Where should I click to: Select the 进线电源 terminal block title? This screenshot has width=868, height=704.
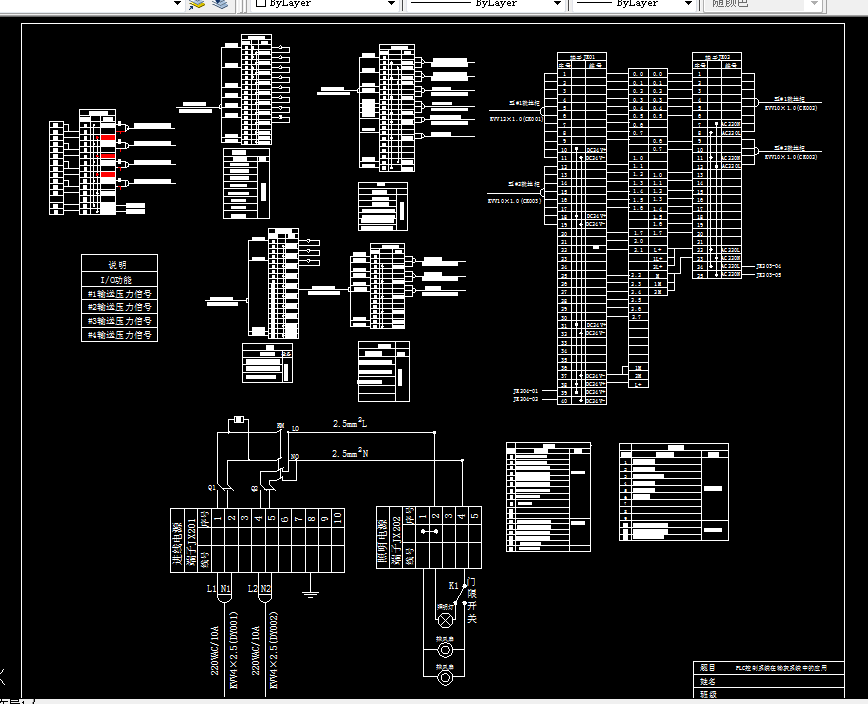coord(177,543)
